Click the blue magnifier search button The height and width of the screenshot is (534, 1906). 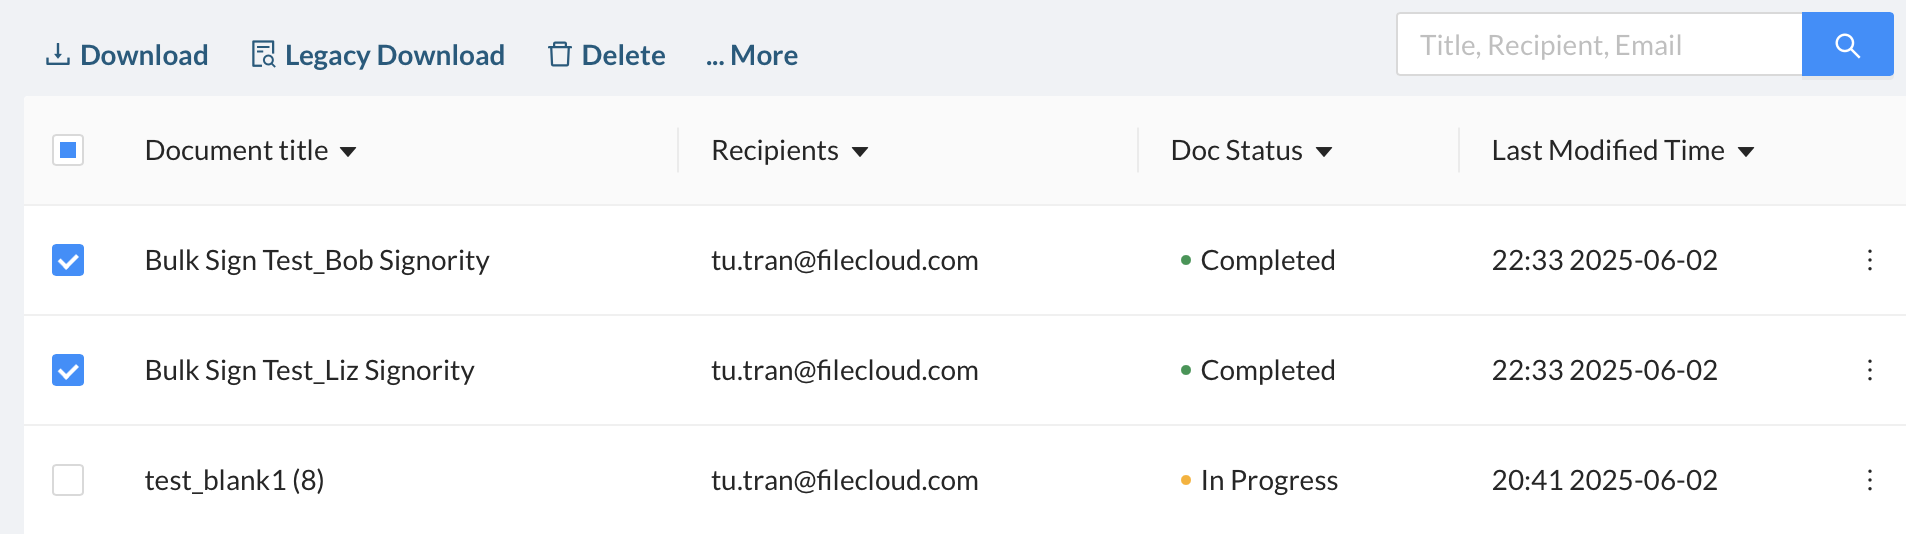click(x=1847, y=45)
